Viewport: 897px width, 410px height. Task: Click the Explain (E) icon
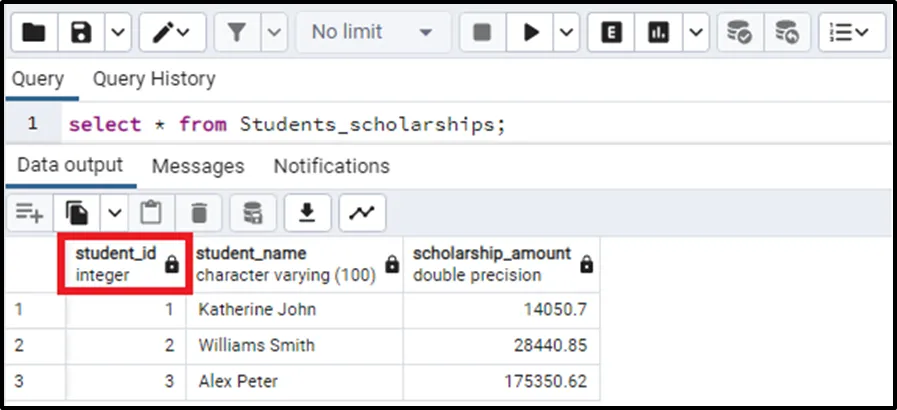pos(612,33)
